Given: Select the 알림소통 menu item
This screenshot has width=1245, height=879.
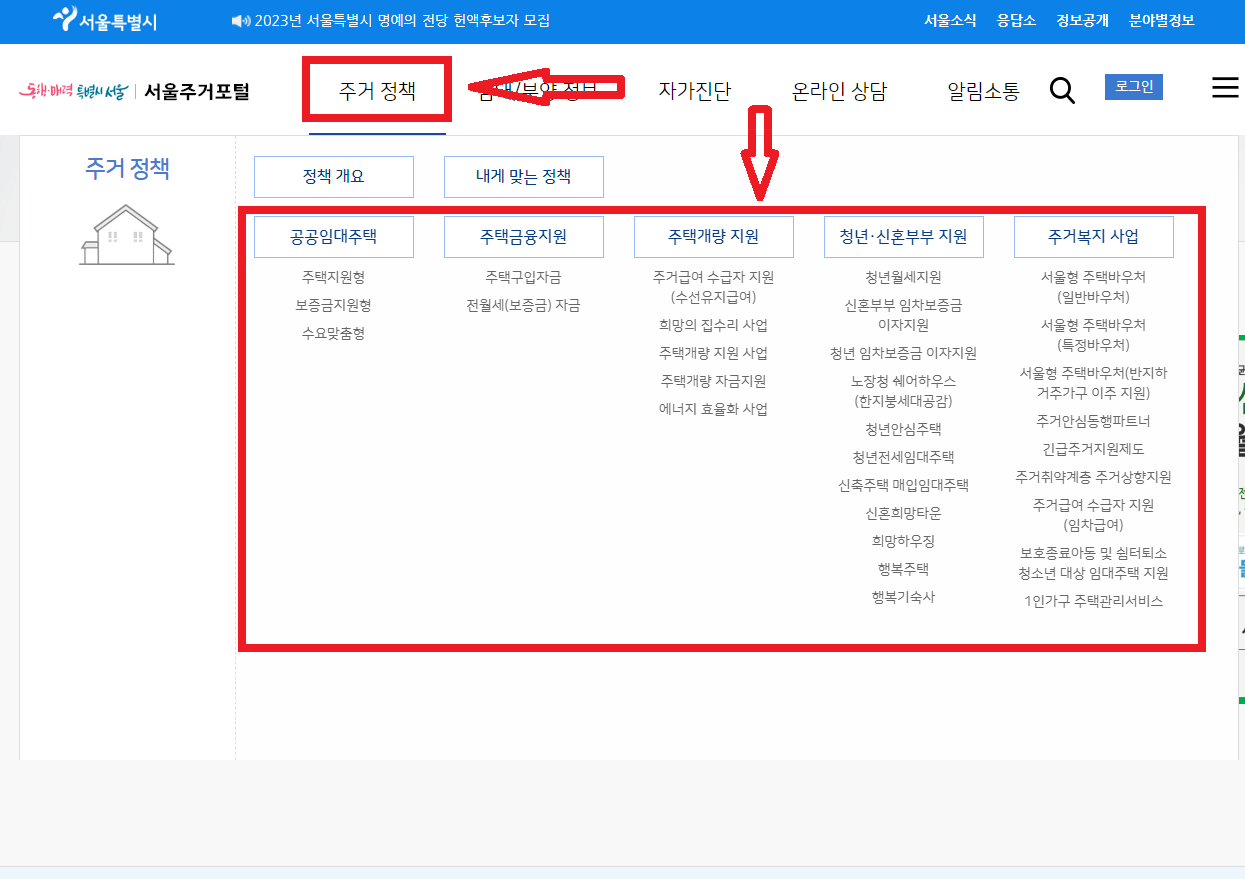Looking at the screenshot, I should (982, 89).
